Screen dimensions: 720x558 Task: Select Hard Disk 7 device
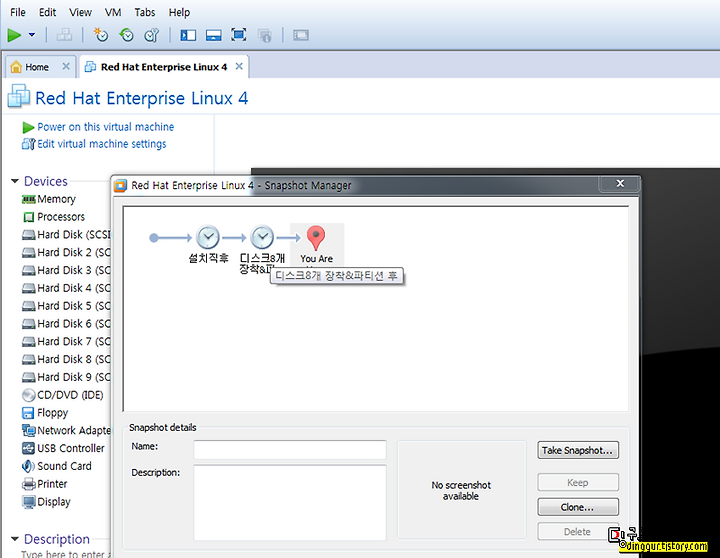point(66,342)
